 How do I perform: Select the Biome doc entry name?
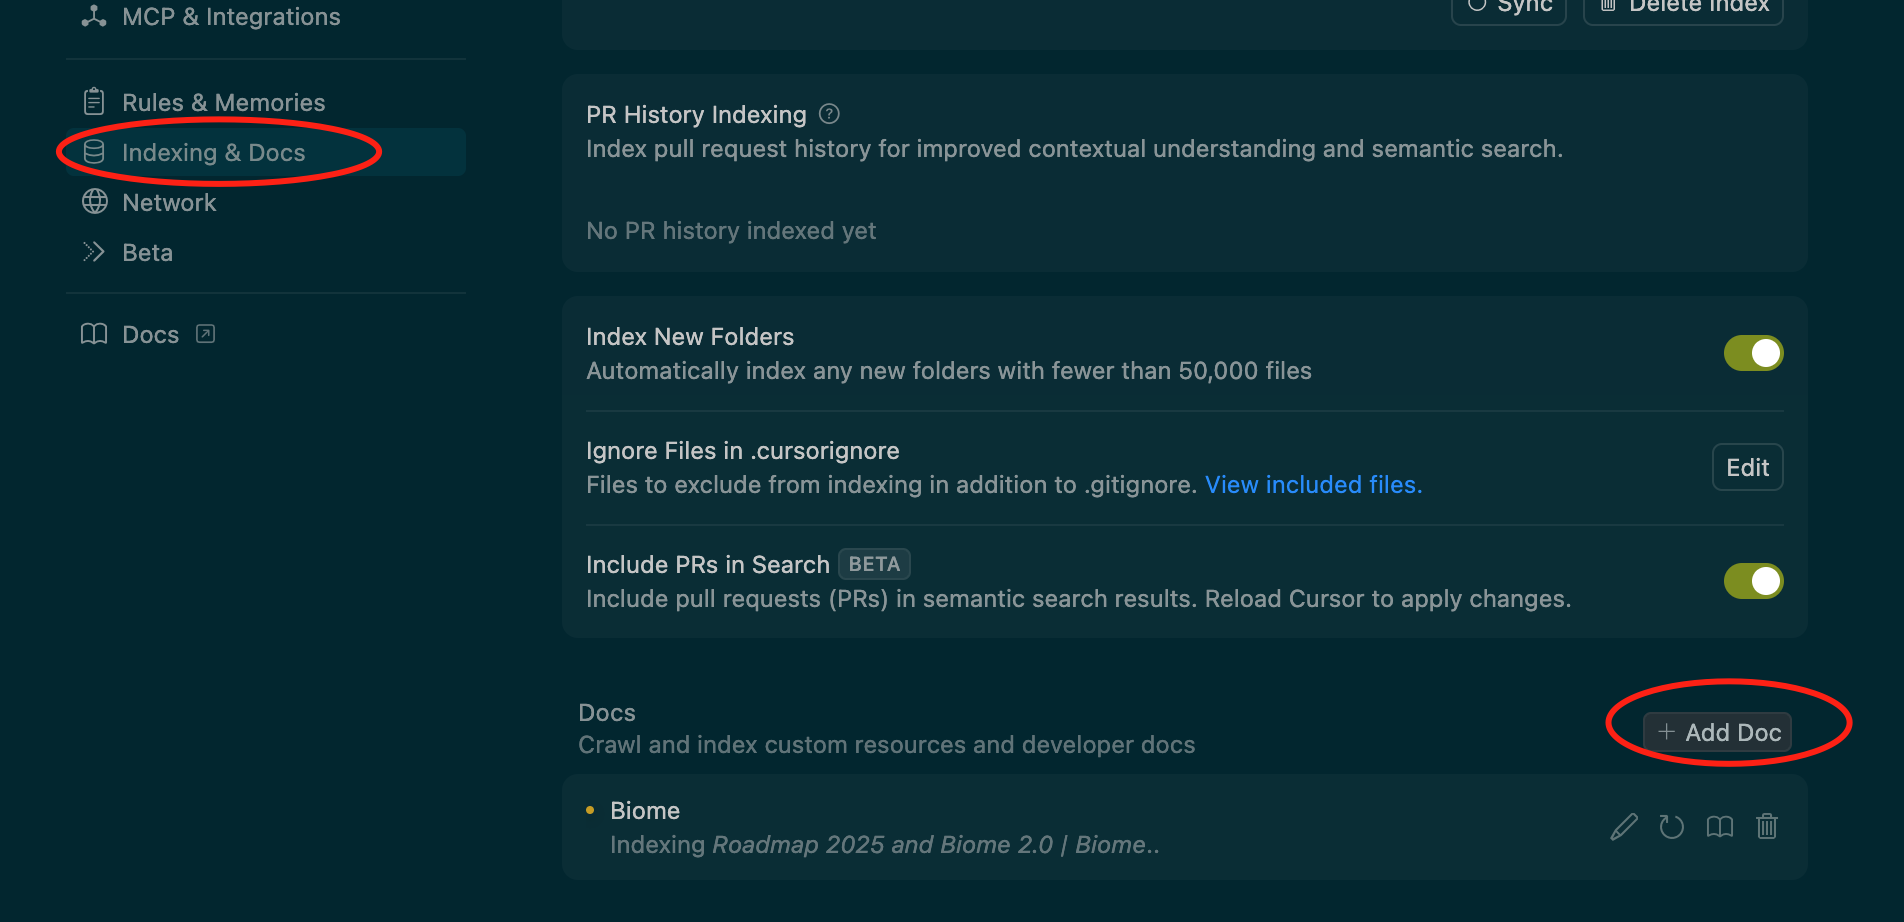[645, 811]
